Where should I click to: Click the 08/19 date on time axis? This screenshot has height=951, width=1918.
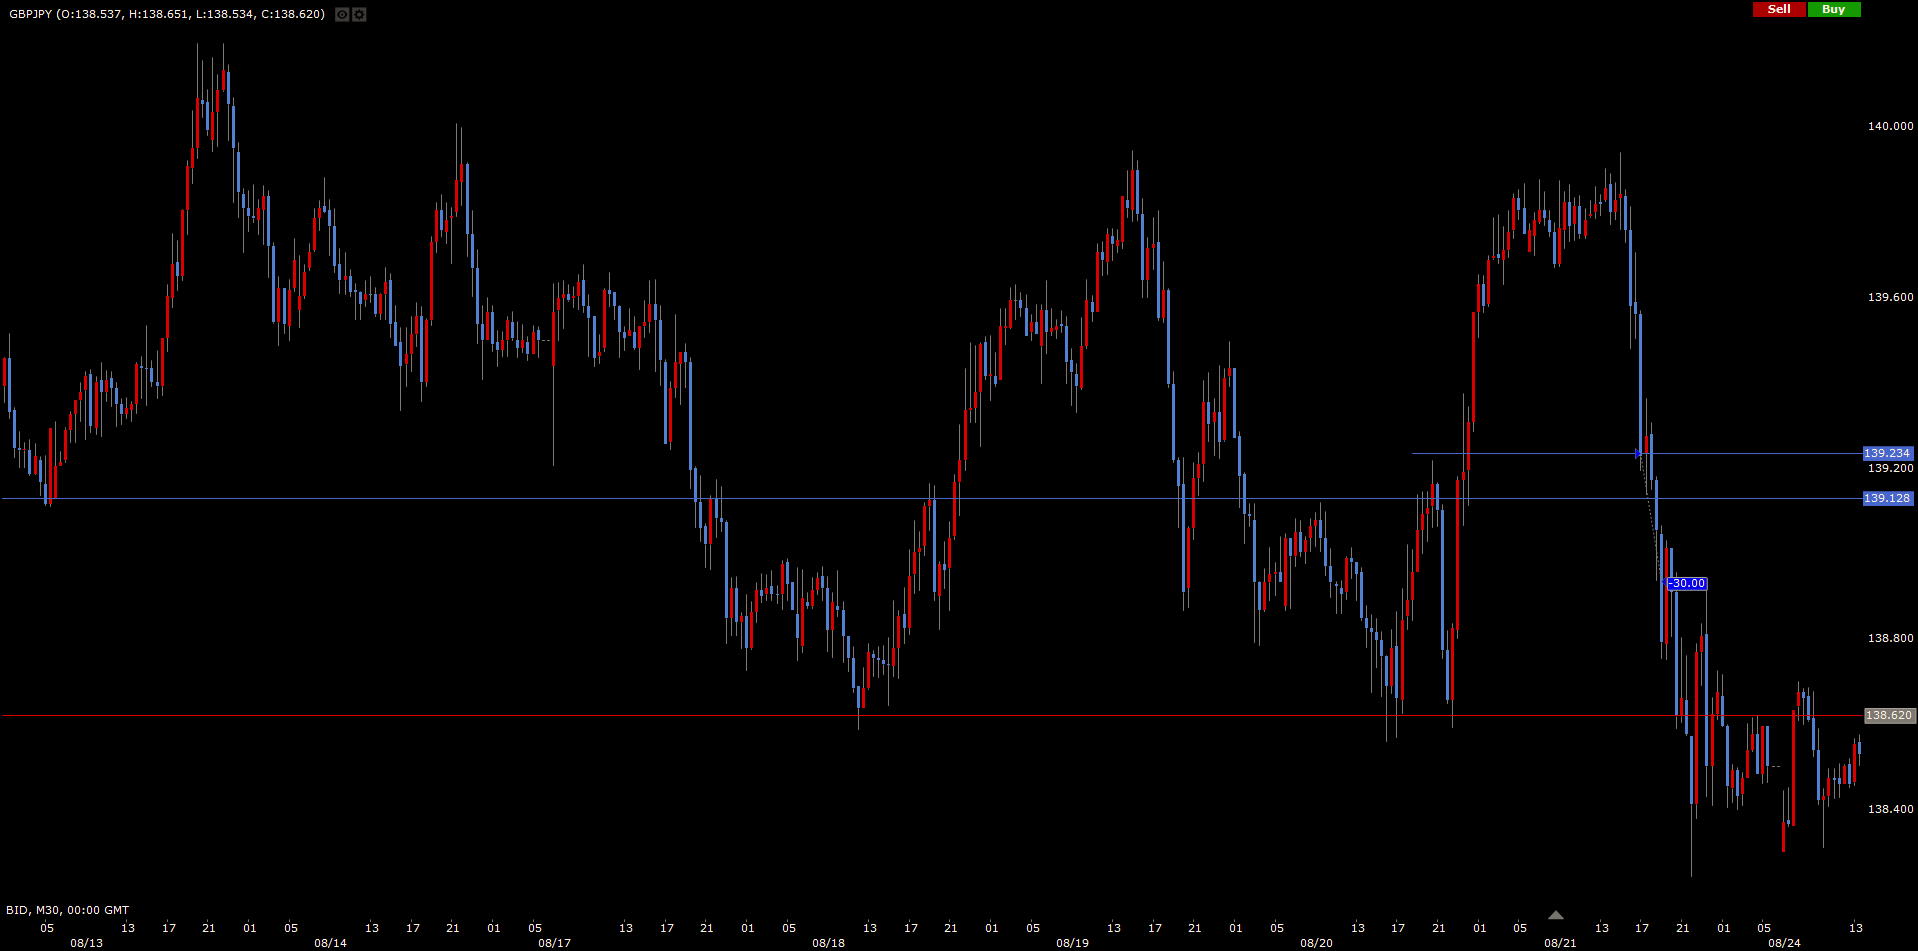click(x=1072, y=943)
